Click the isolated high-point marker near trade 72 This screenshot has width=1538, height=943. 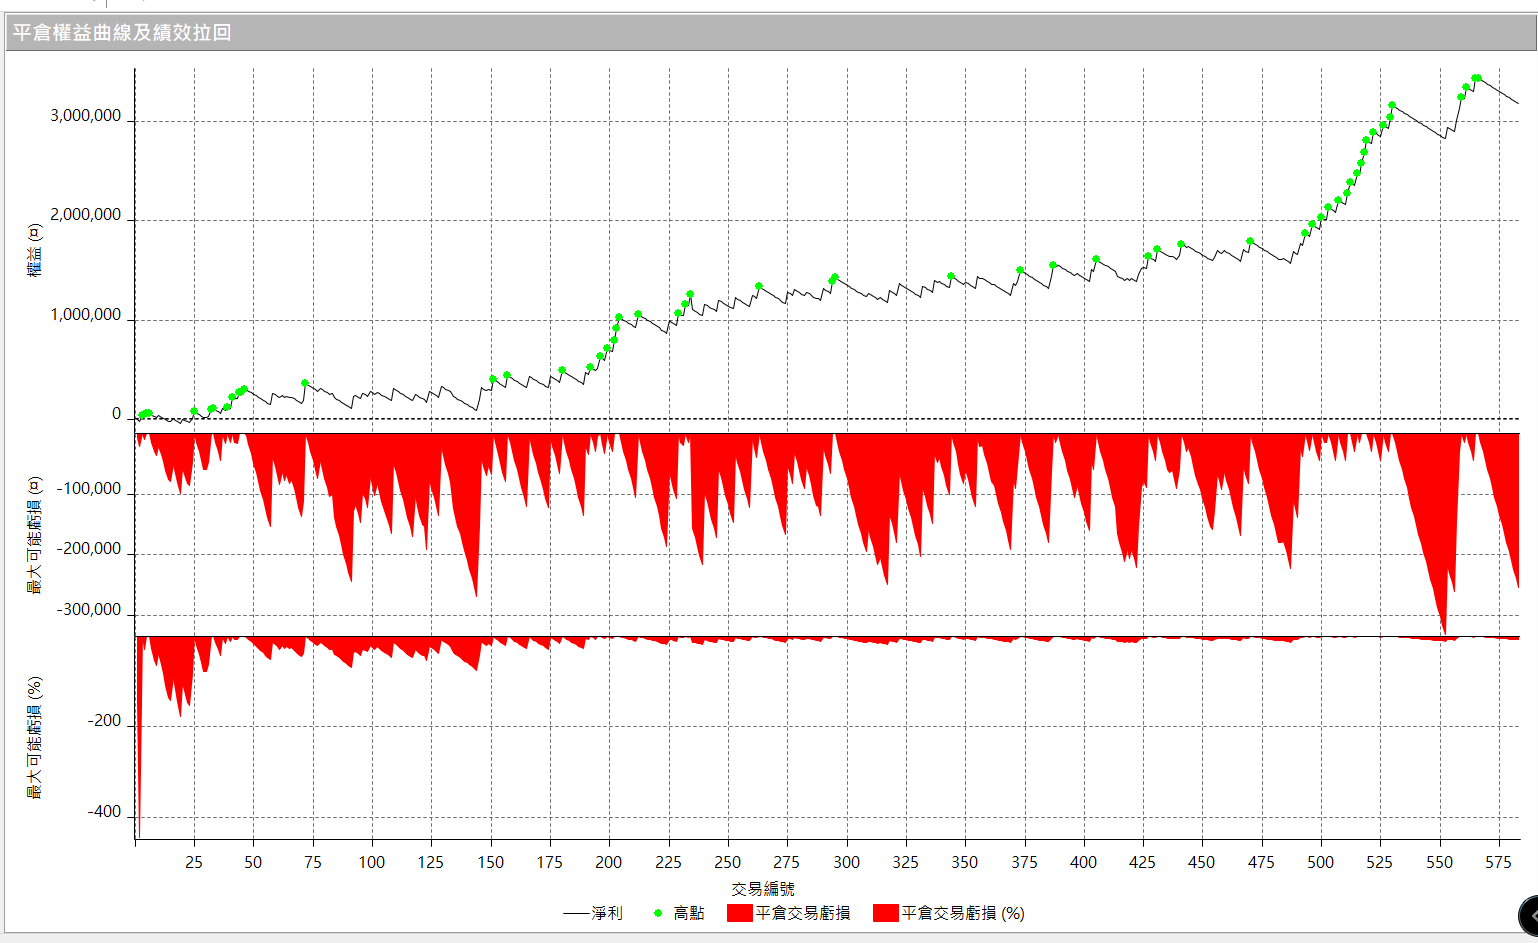(305, 383)
